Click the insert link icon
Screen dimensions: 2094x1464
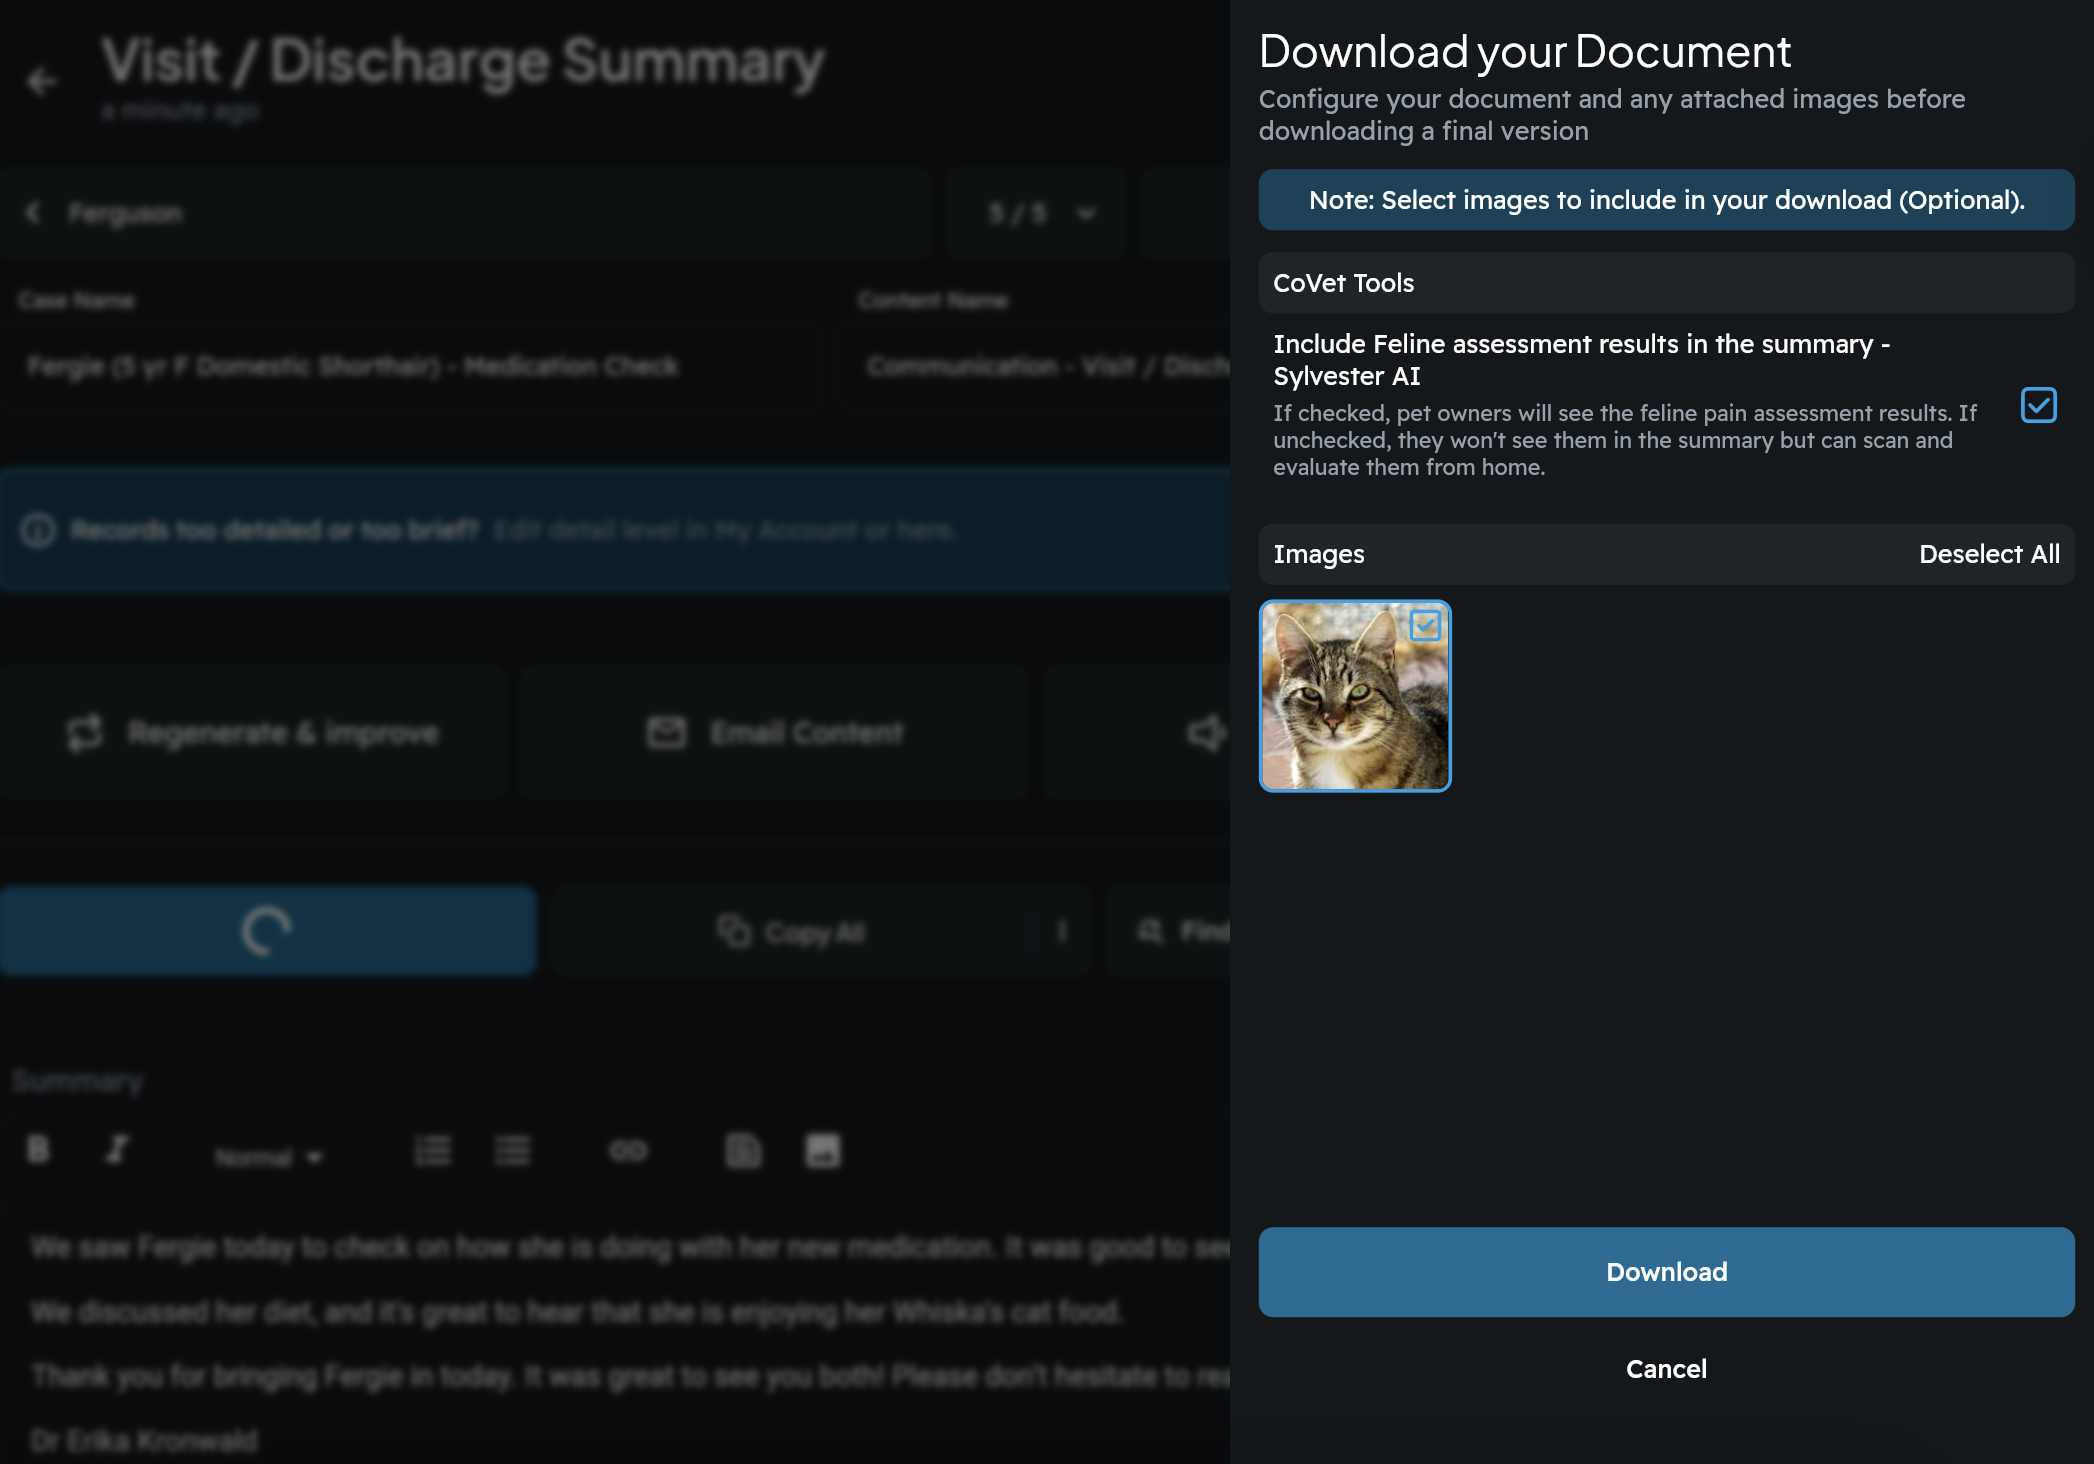pos(628,1151)
